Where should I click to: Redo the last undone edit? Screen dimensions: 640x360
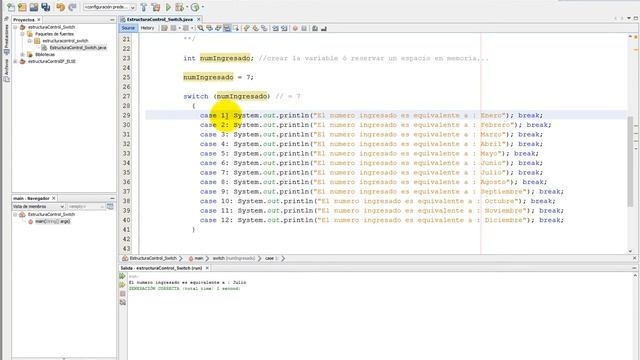tap(72, 7)
